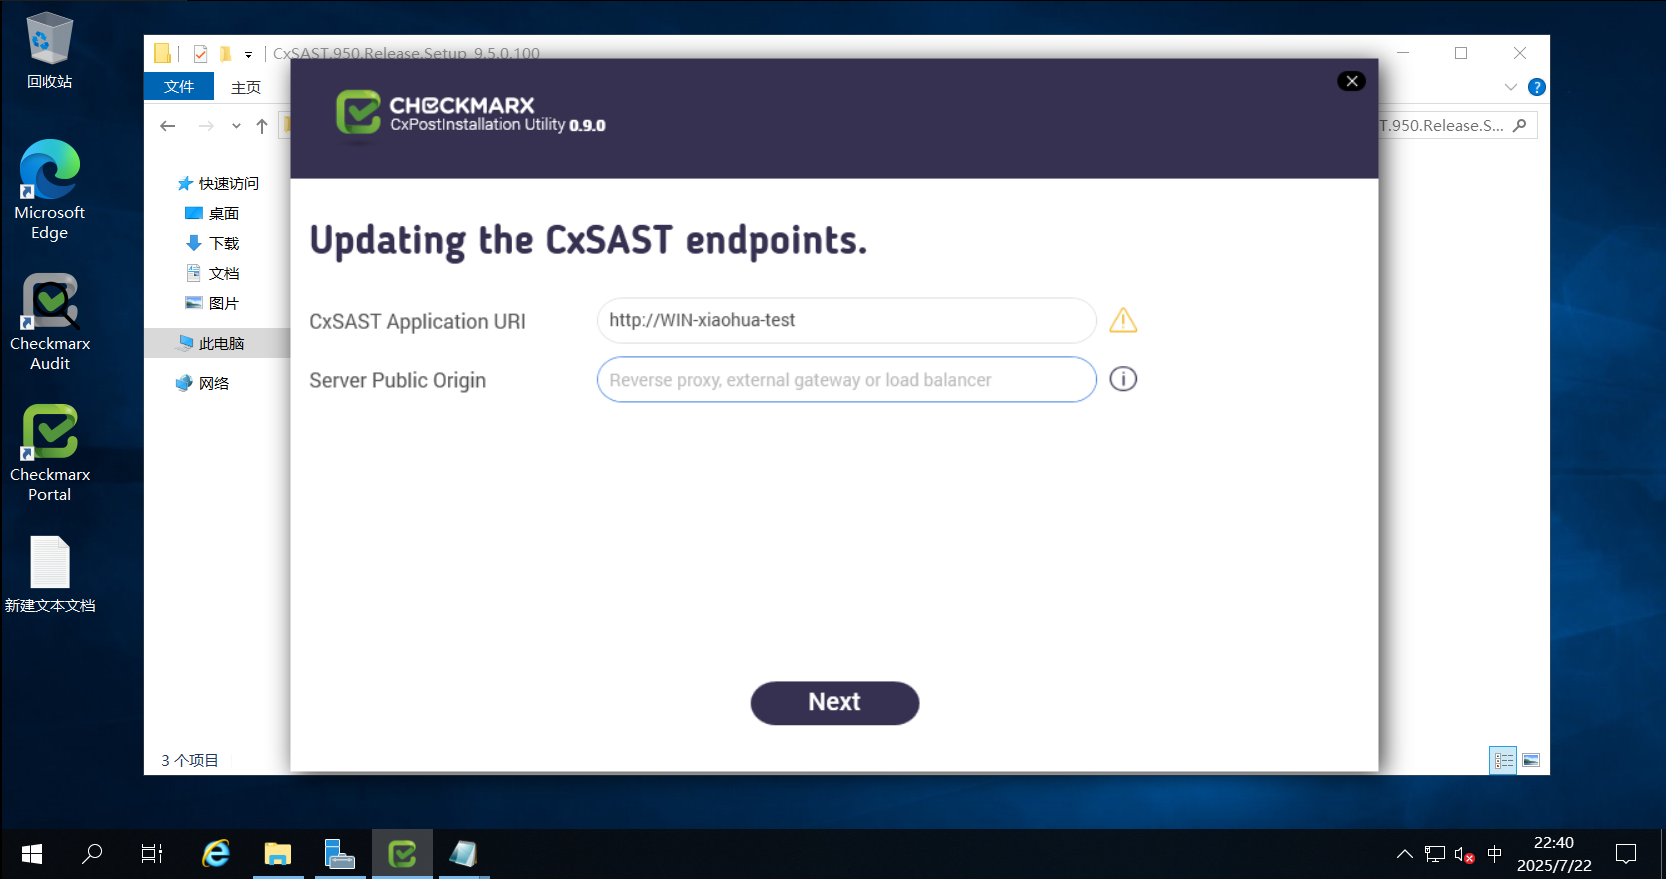This screenshot has width=1666, height=879.
Task: Select 文档 in navigation pane
Action: point(213,273)
